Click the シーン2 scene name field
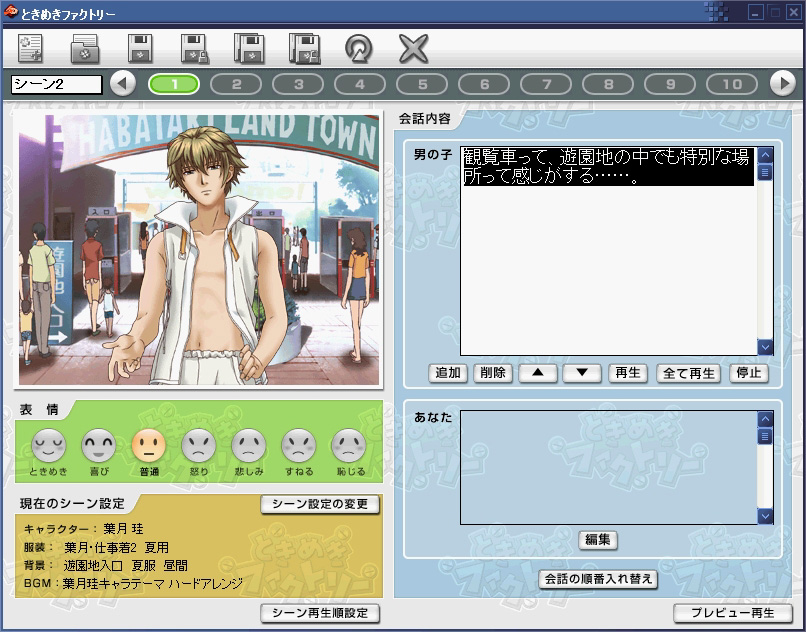The width and height of the screenshot is (806, 632). [x=57, y=84]
